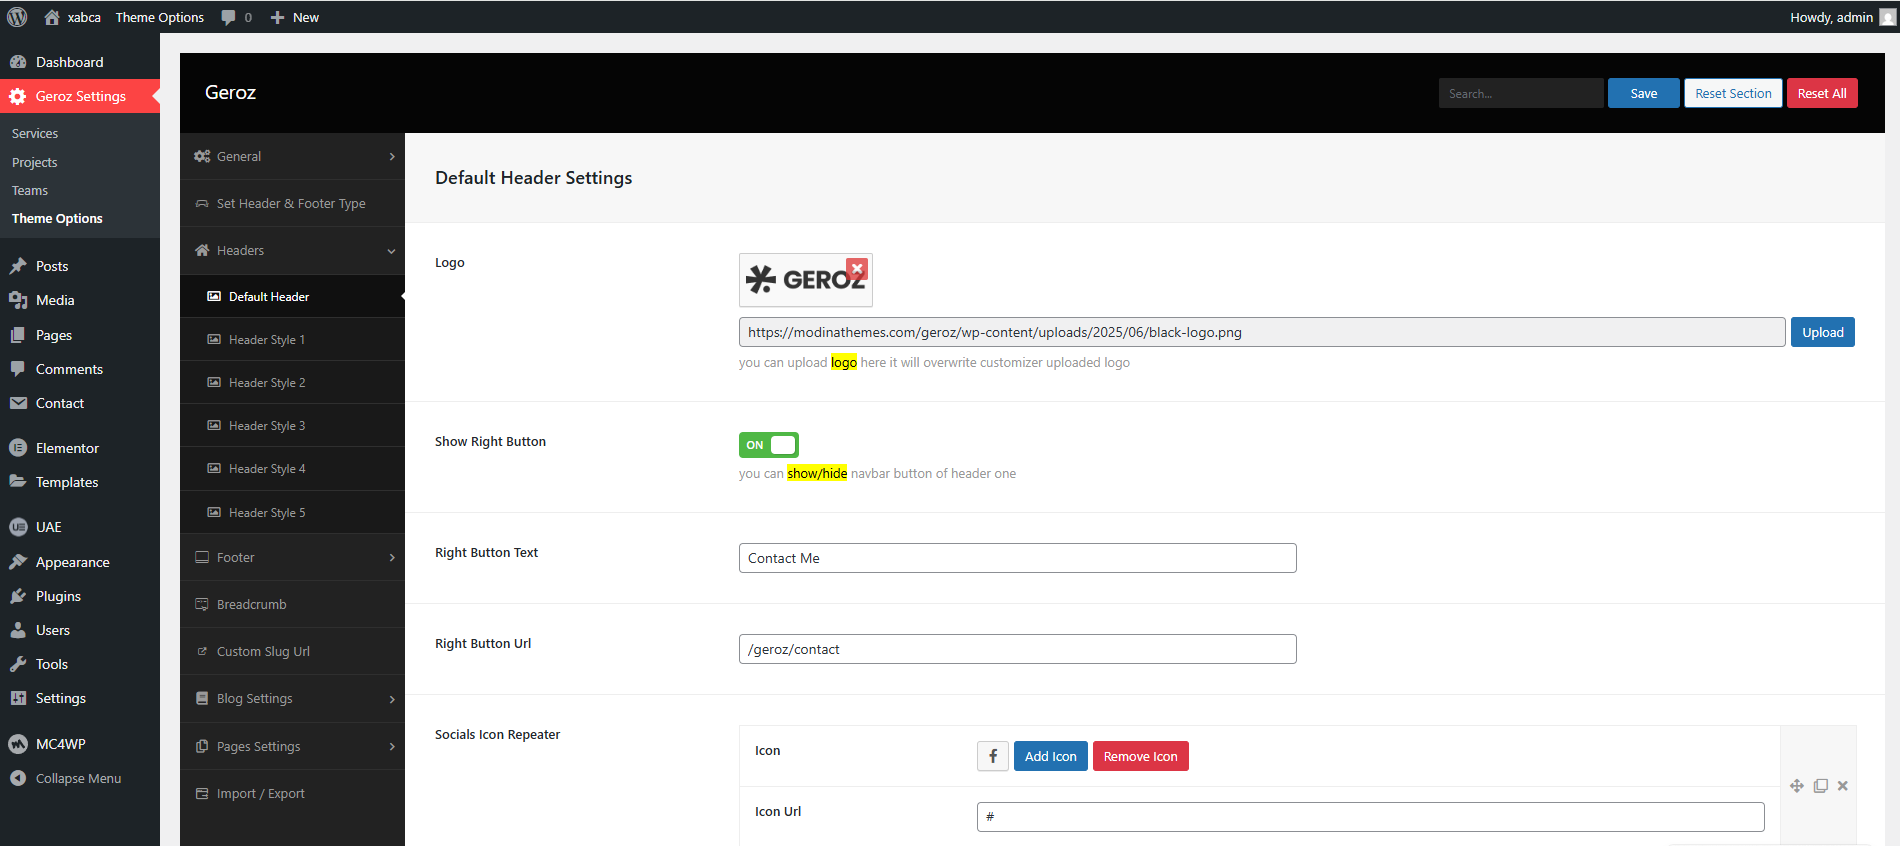Open Header Style 3 settings
This screenshot has width=1900, height=846.
pyautogui.click(x=267, y=425)
